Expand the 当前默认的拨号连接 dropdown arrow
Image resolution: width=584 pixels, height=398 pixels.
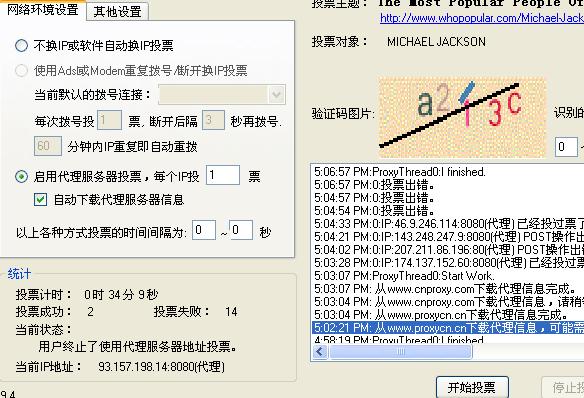pyautogui.click(x=276, y=95)
